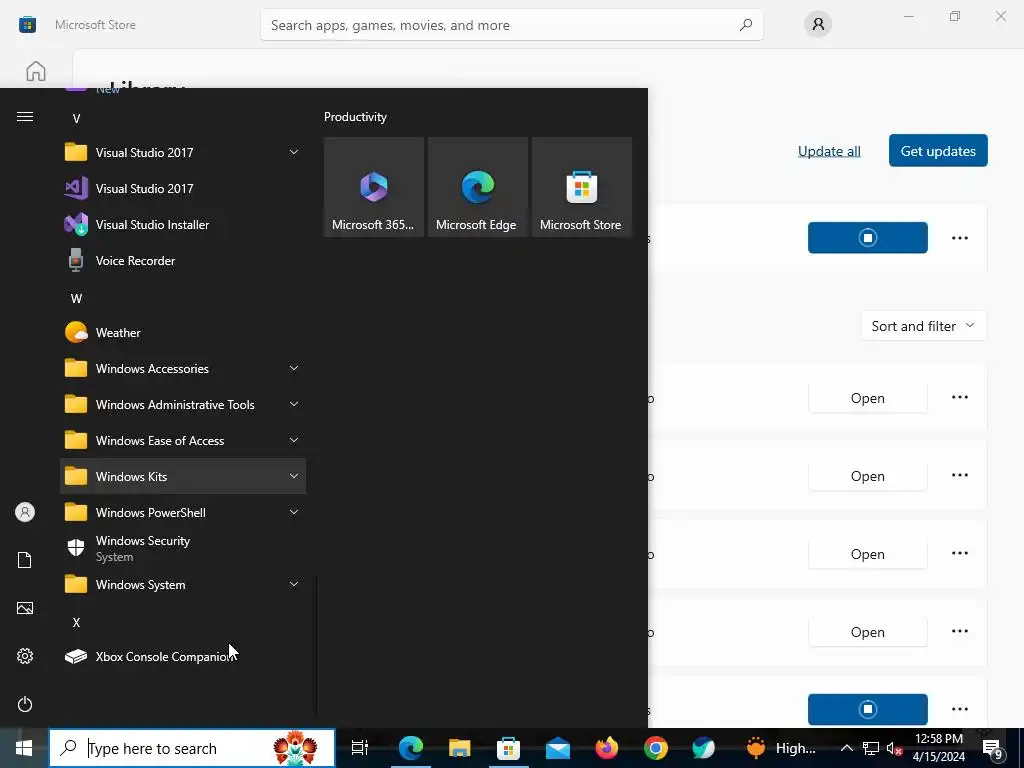
Task: Go to Store Home icon
Action: [x=36, y=71]
